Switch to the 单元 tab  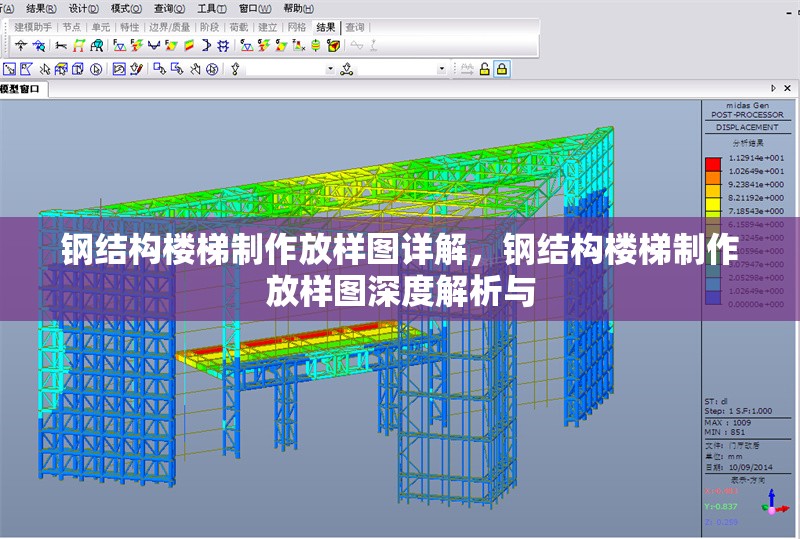pos(101,27)
